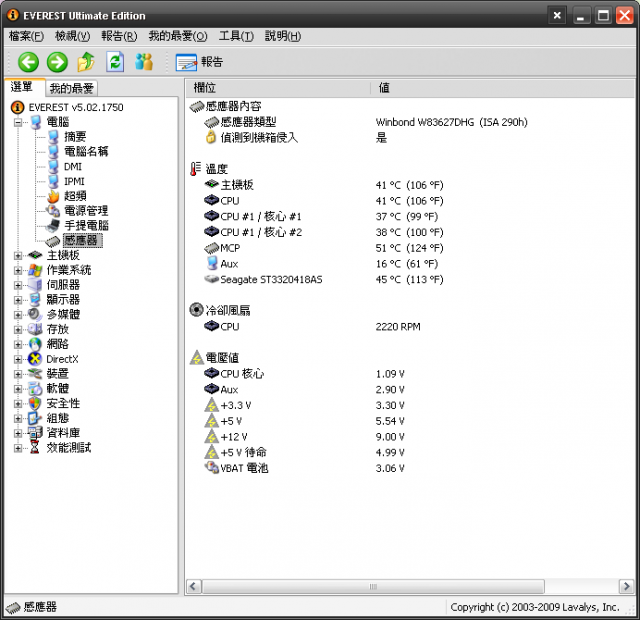
Task: Open the users (people) toolbar icon
Action: [x=144, y=62]
